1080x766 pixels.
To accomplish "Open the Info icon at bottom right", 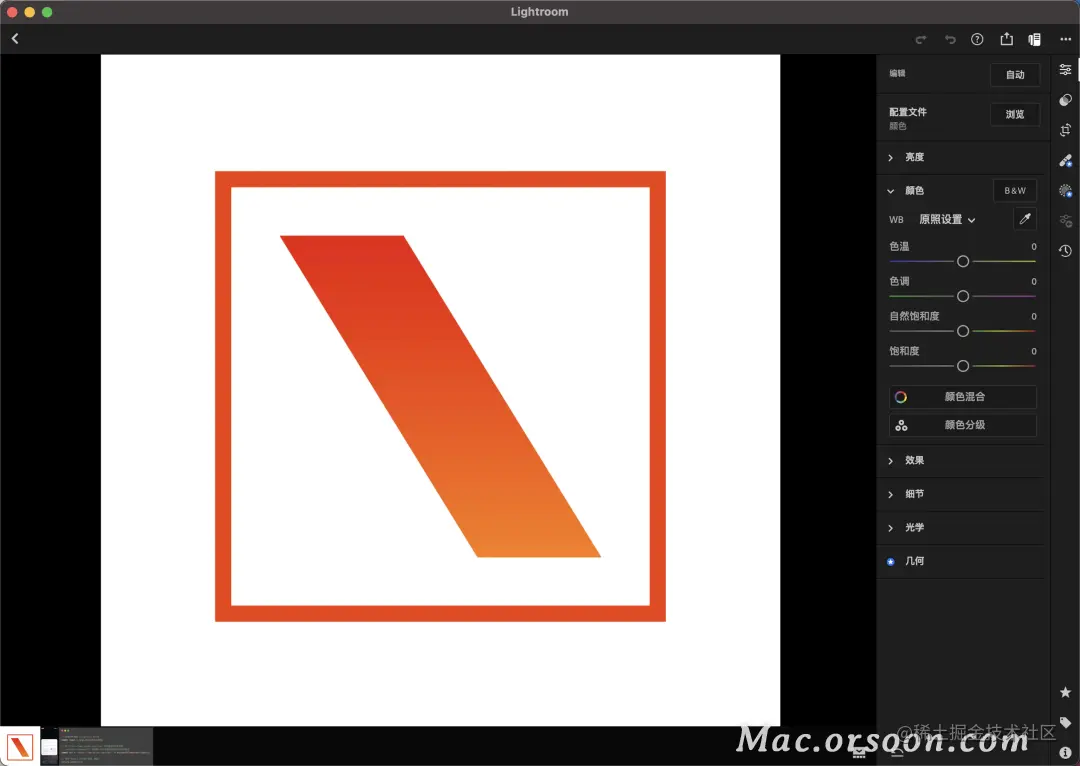I will [1065, 752].
